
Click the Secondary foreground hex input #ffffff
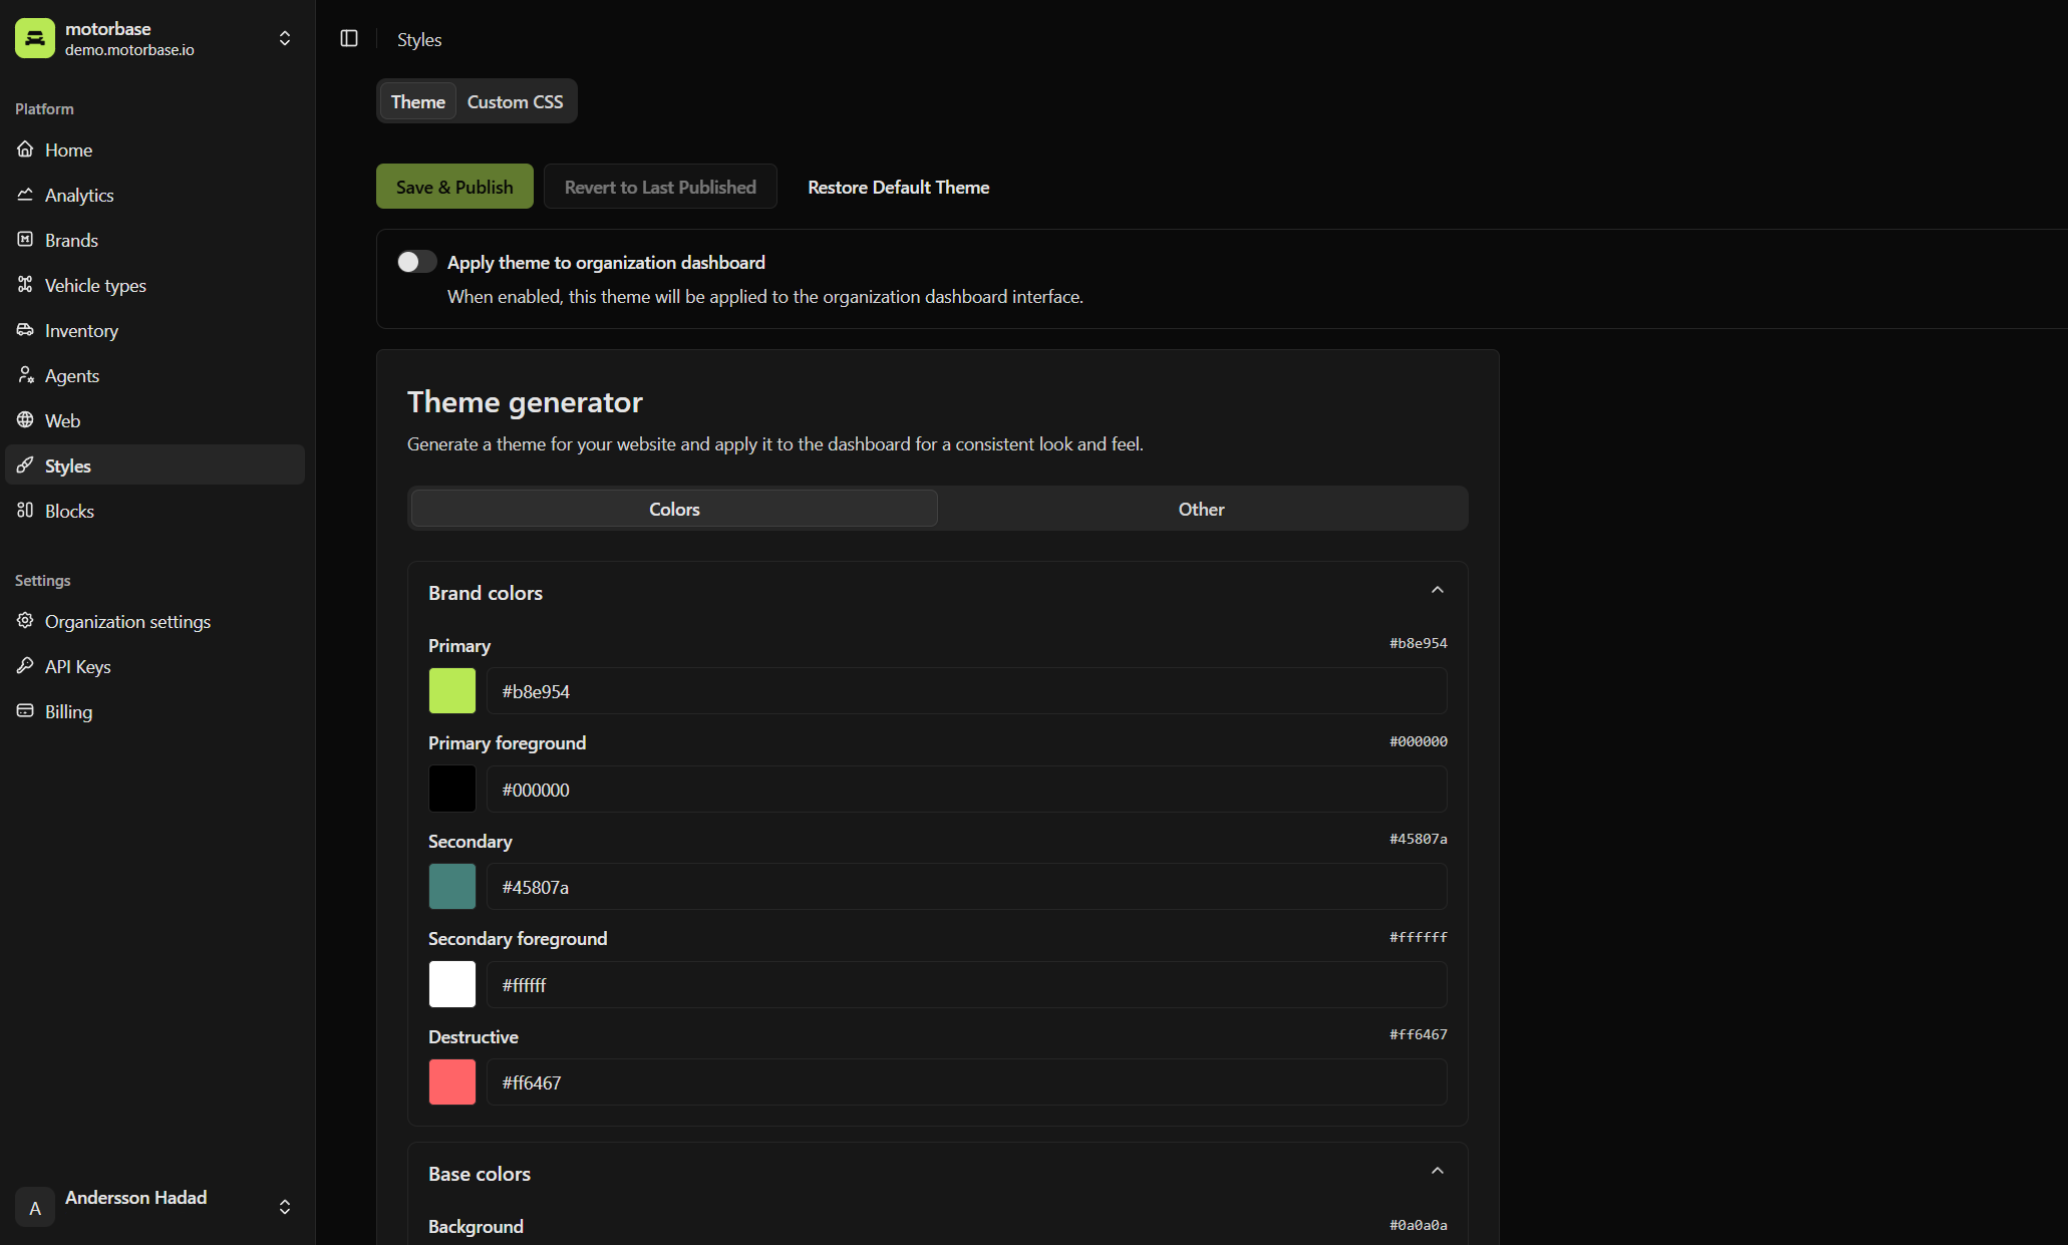point(966,984)
